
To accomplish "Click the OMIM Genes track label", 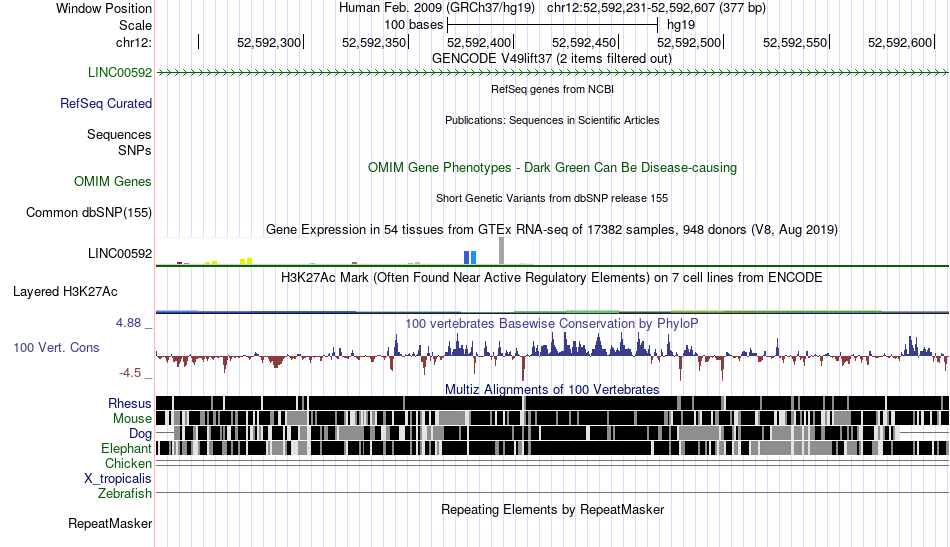I will pos(112,182).
